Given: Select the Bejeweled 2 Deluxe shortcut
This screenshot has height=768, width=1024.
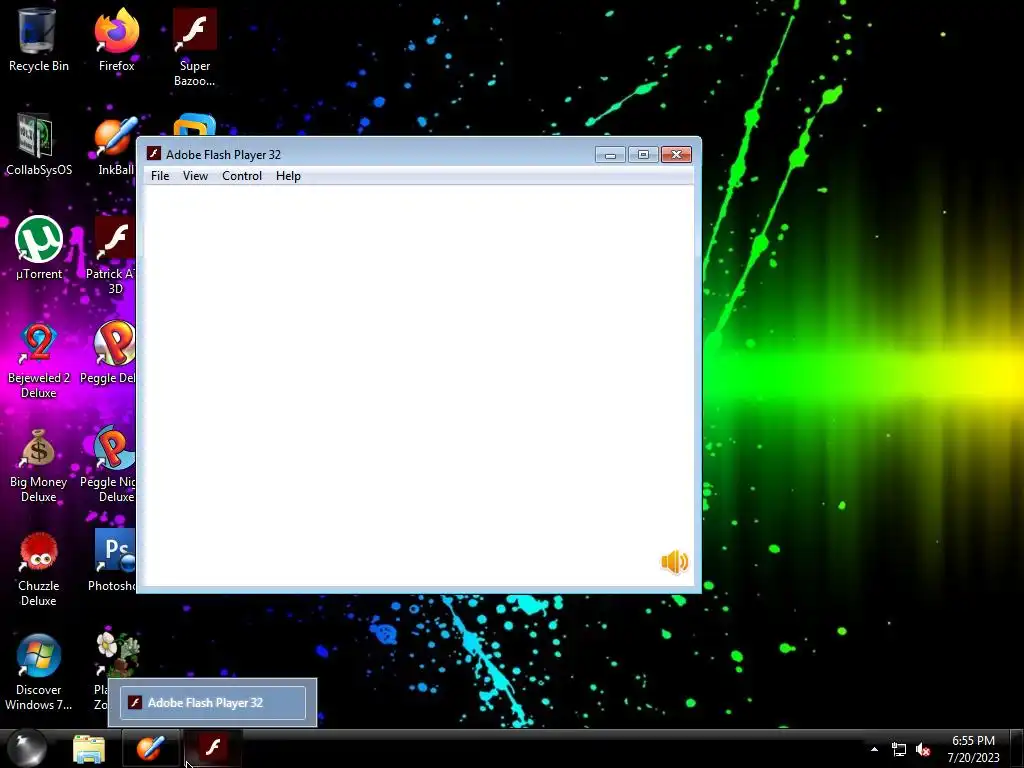Looking at the screenshot, I should tap(39, 360).
